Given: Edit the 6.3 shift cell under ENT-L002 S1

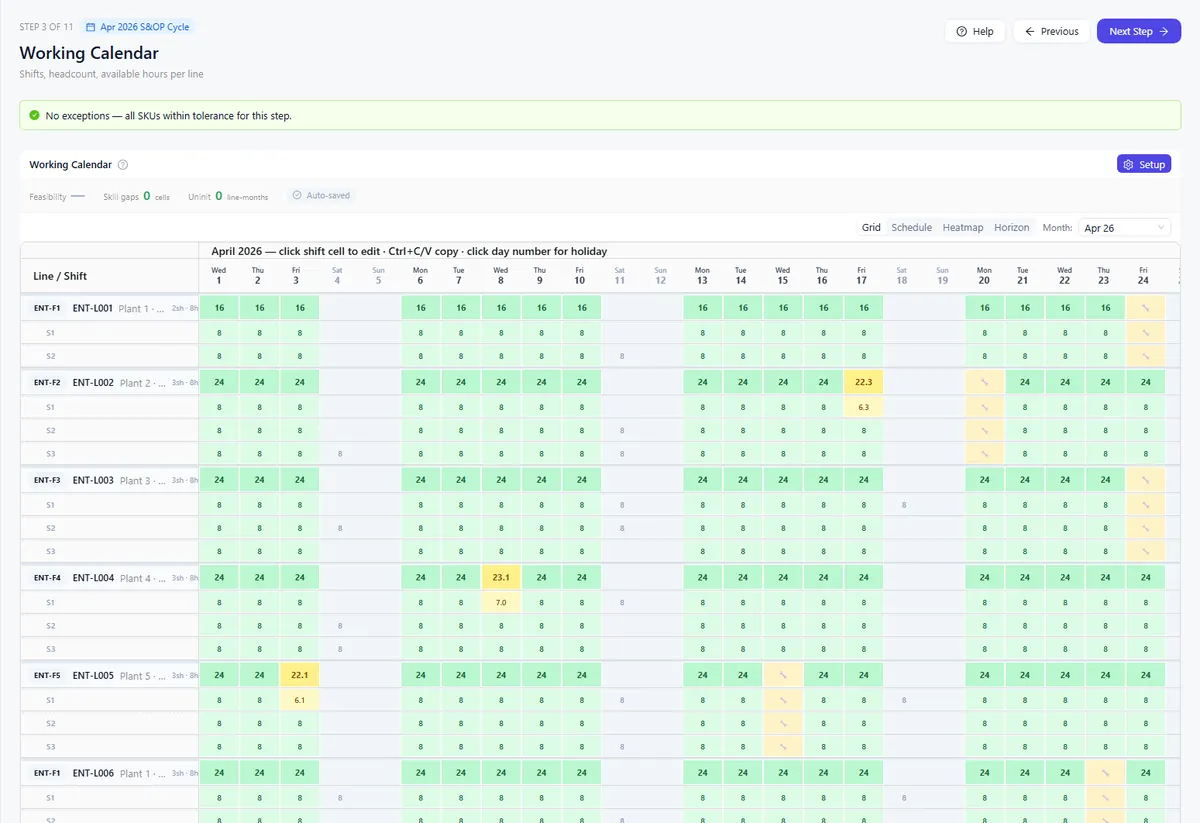Looking at the screenshot, I should tap(863, 407).
